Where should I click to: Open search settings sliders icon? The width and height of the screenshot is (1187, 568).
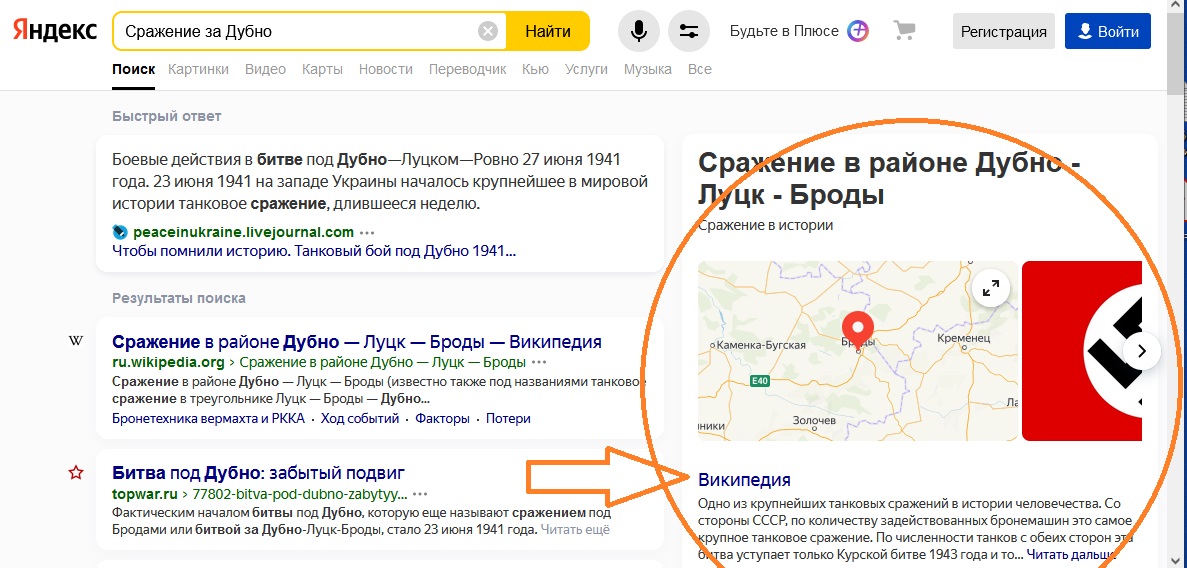689,31
